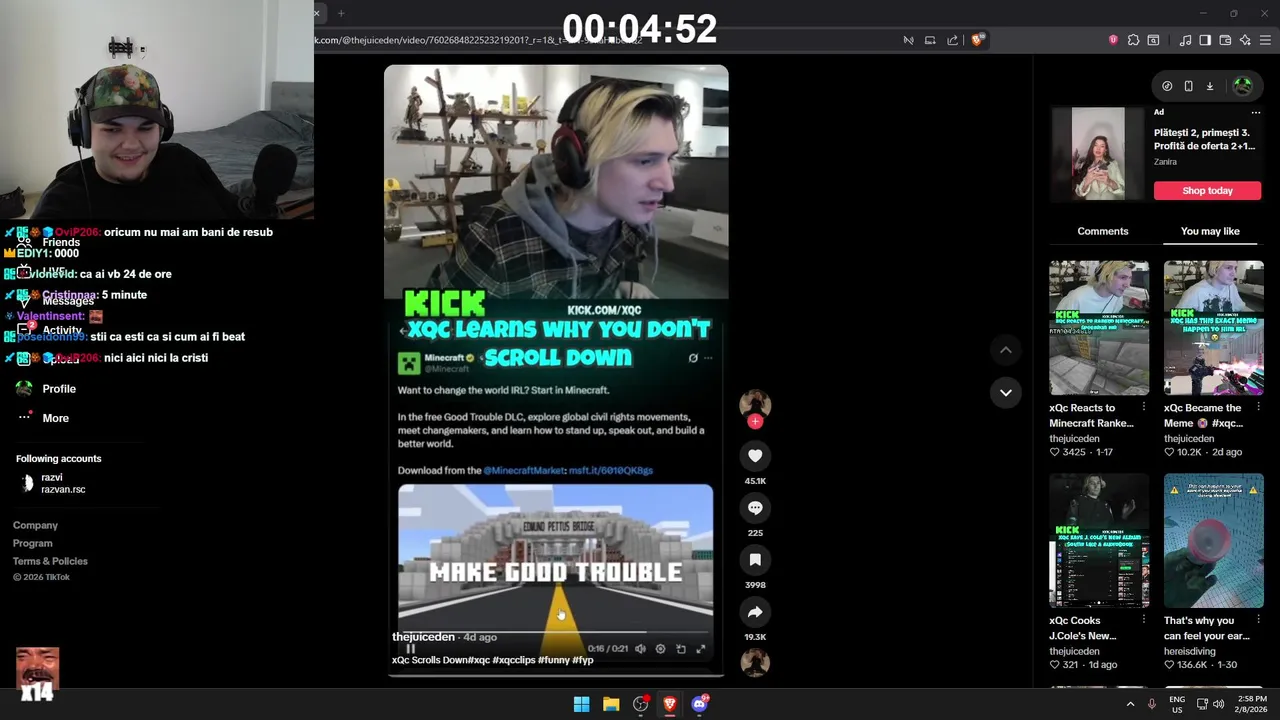Like the xQc video with heart icon

[x=755, y=456]
